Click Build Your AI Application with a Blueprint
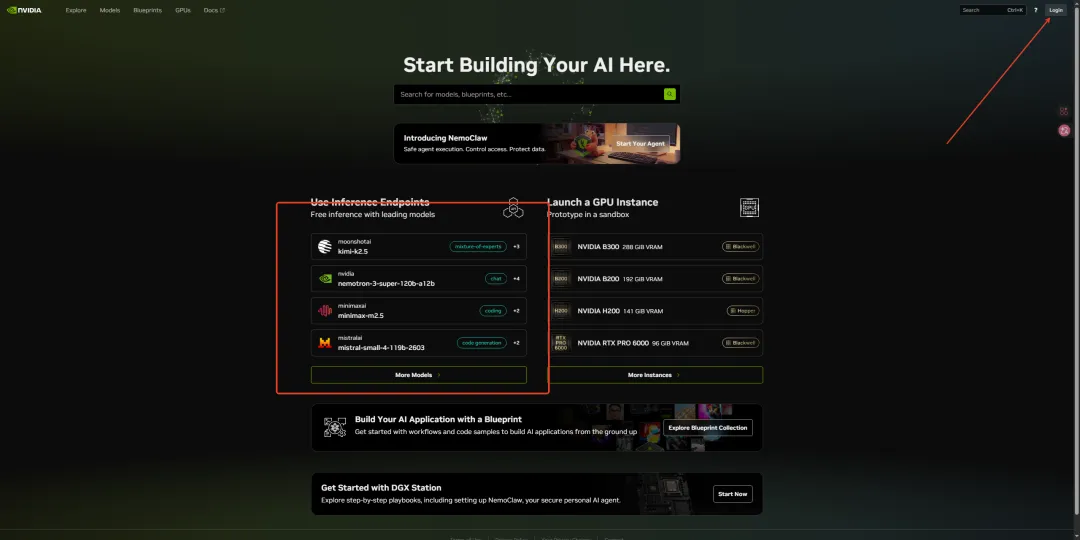Image resolution: width=1080 pixels, height=540 pixels. (x=438, y=419)
